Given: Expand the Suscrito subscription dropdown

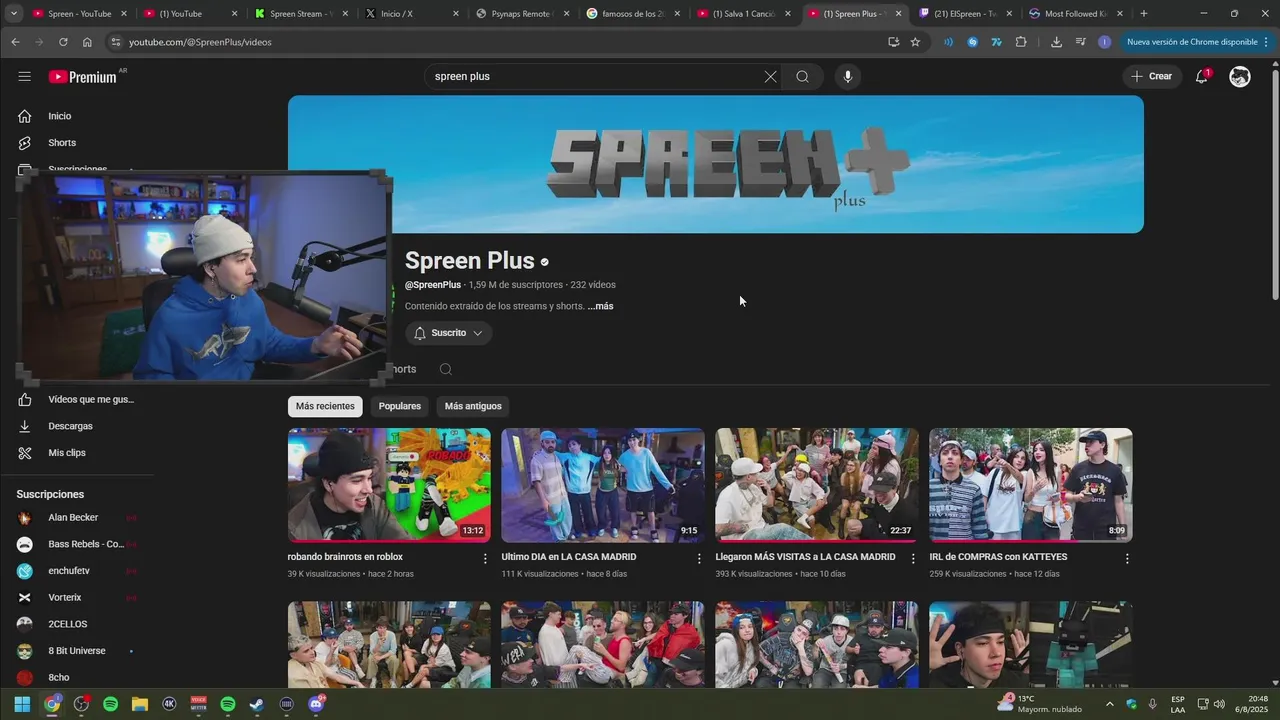Looking at the screenshot, I should tap(448, 333).
